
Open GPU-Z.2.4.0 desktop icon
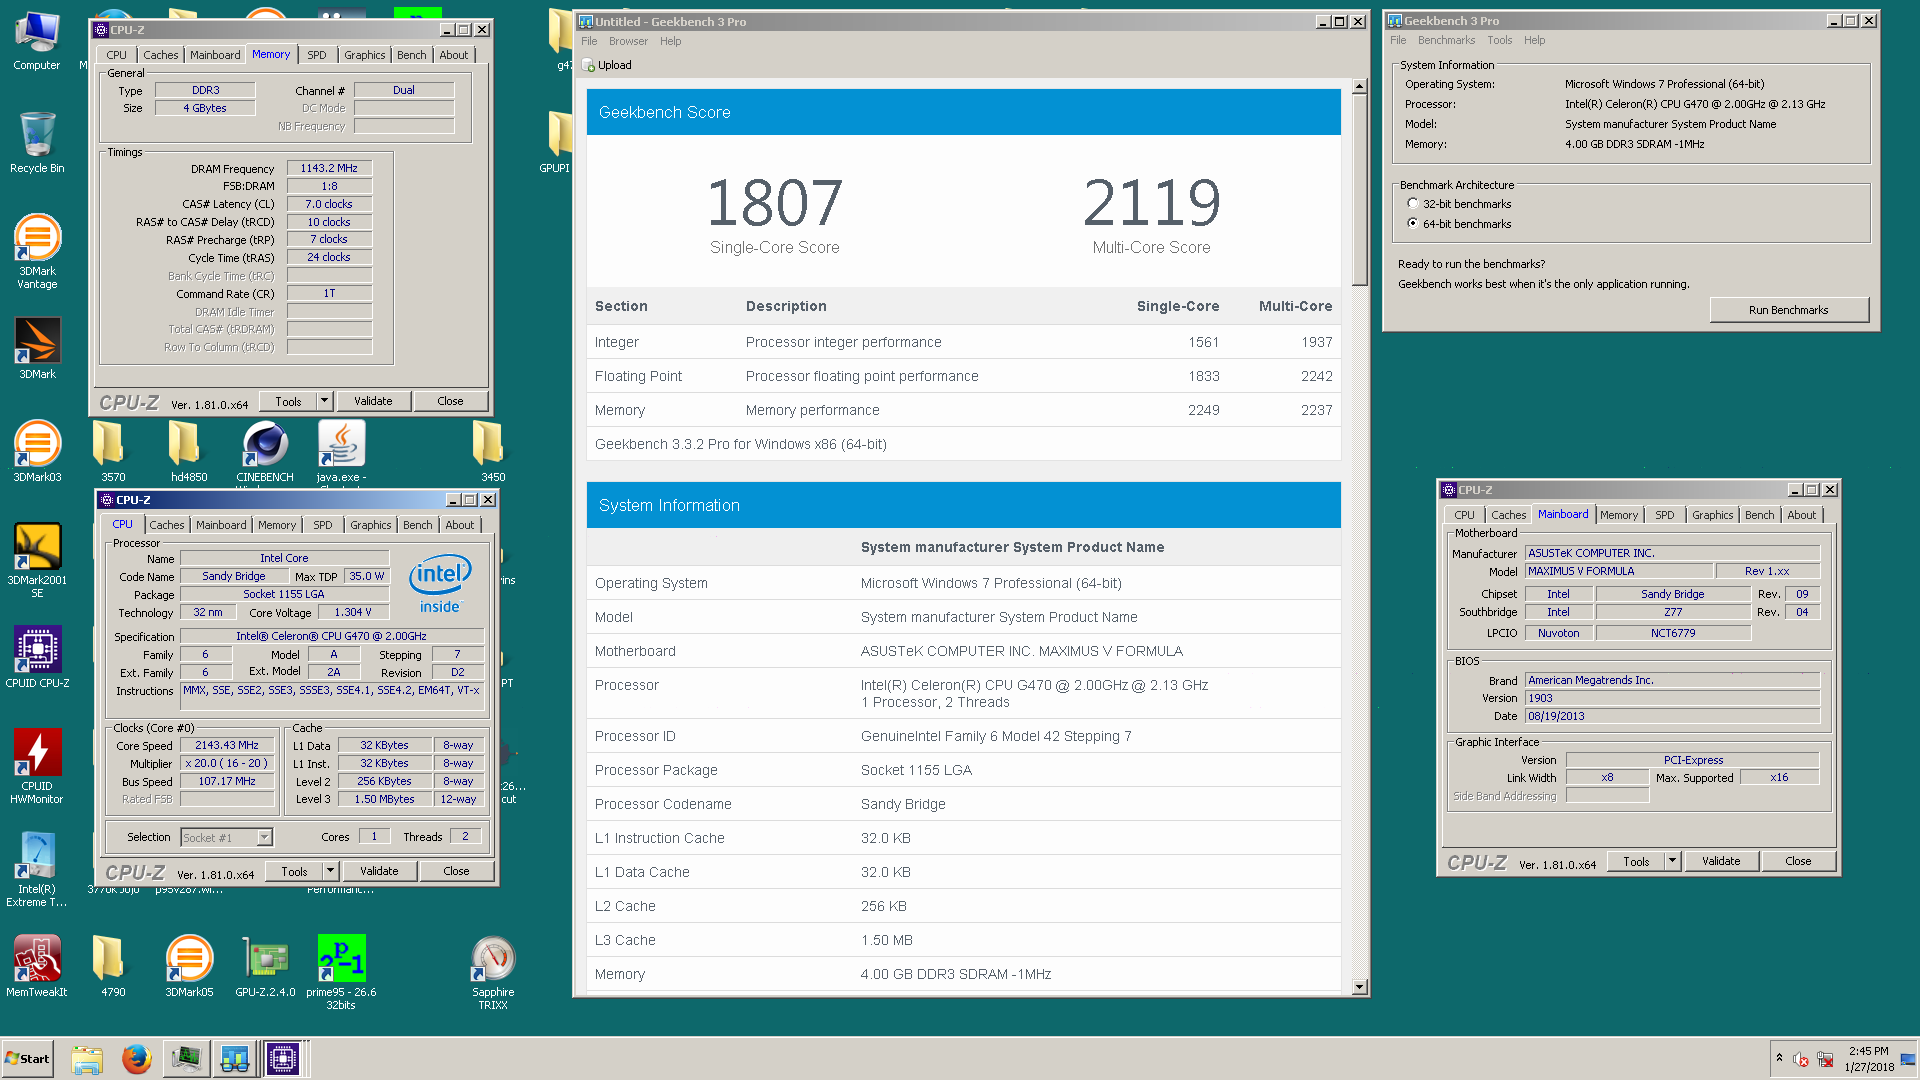(265, 966)
